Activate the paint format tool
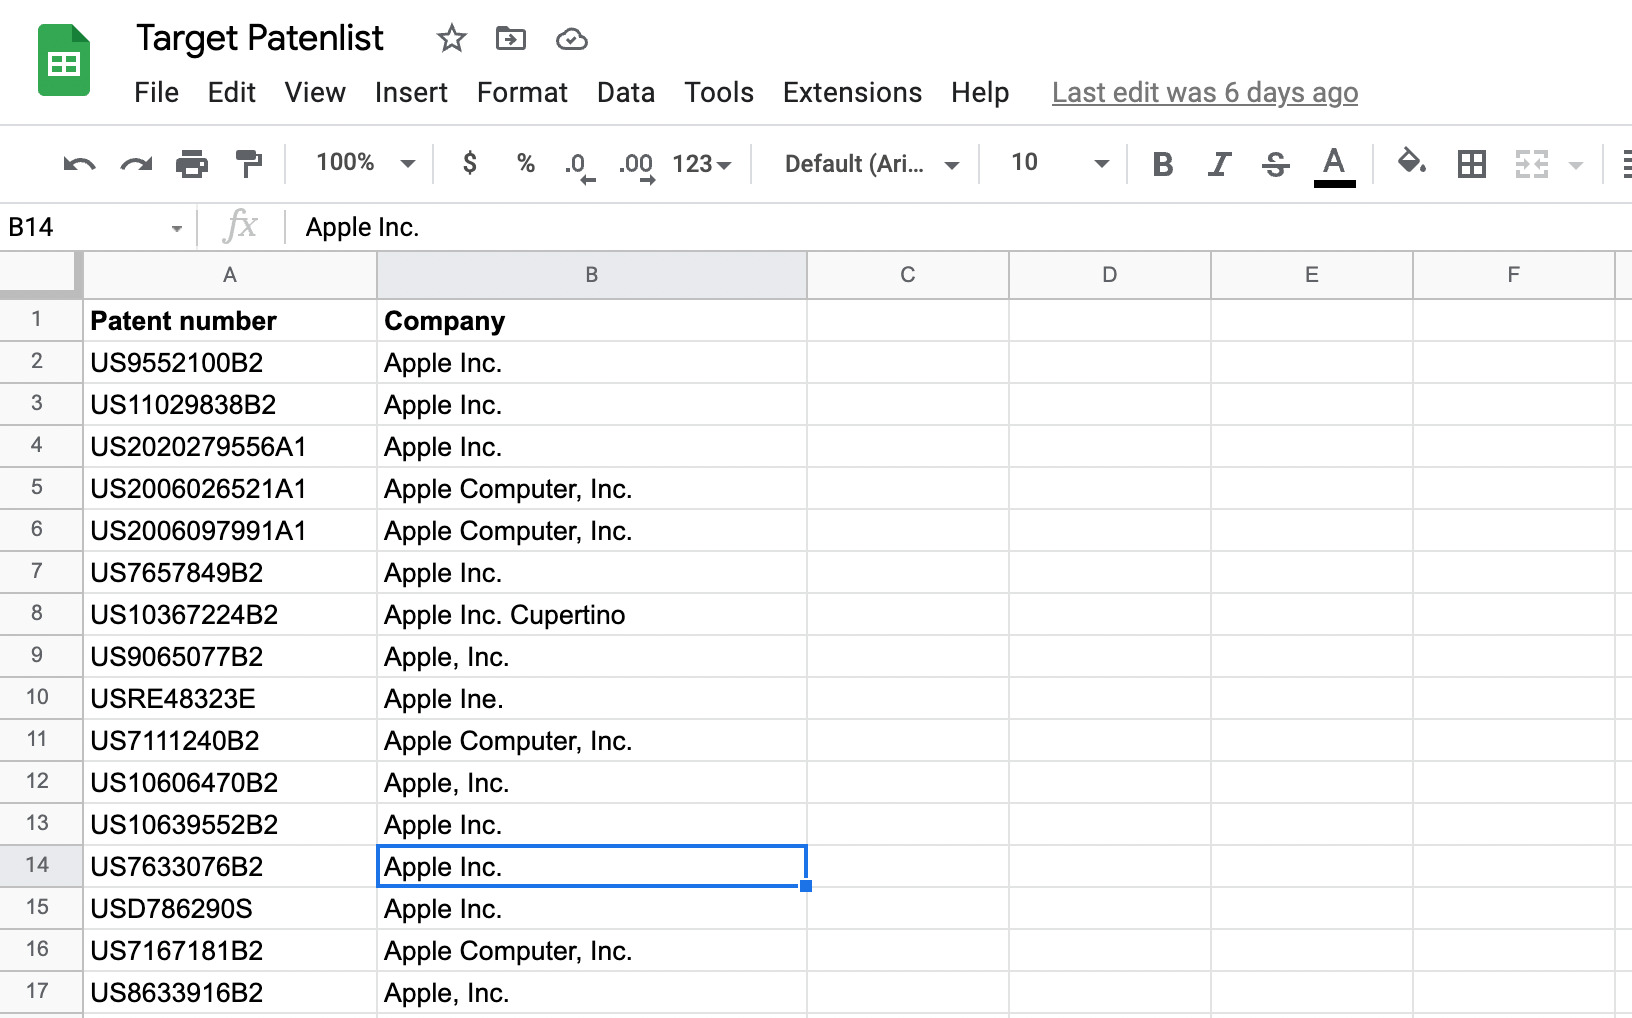The width and height of the screenshot is (1632, 1018). pos(248,163)
